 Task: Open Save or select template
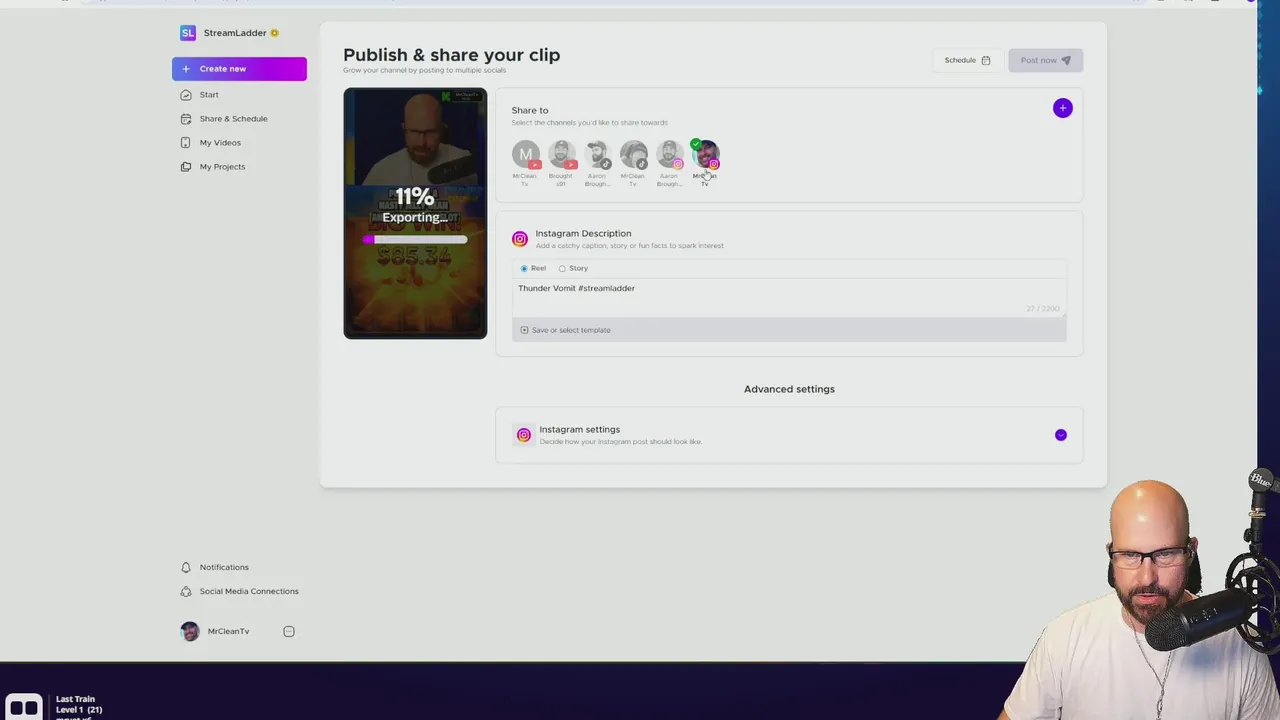point(565,330)
